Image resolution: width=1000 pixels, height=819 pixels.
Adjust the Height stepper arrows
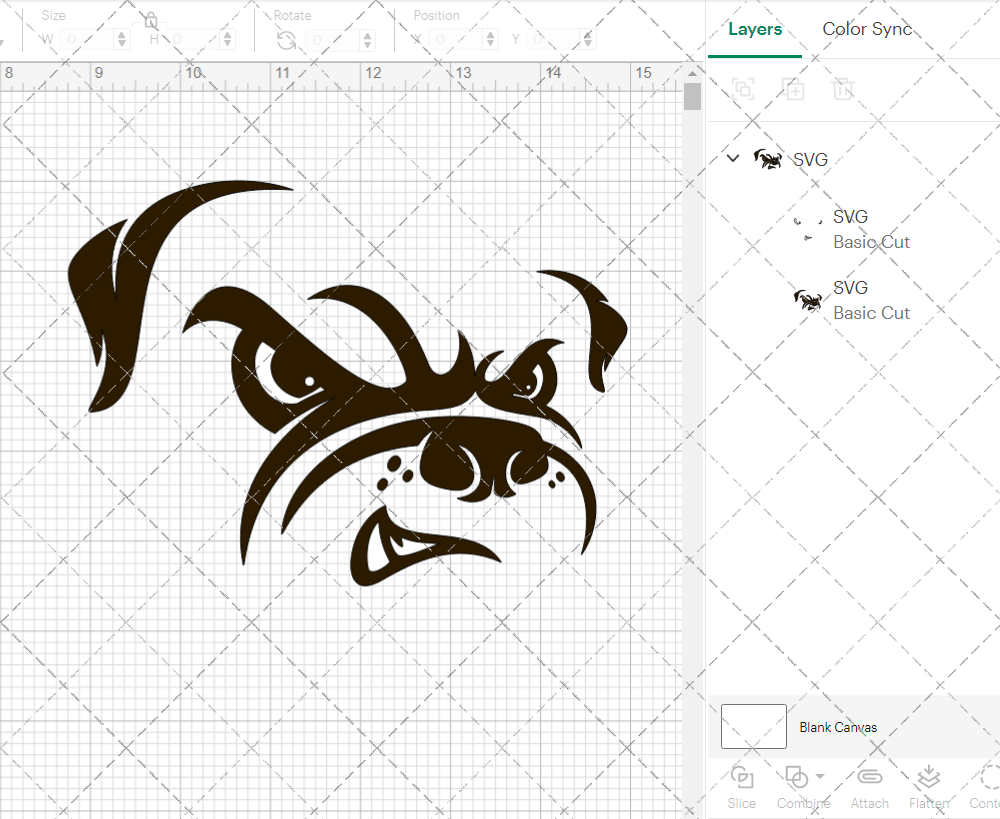(228, 40)
